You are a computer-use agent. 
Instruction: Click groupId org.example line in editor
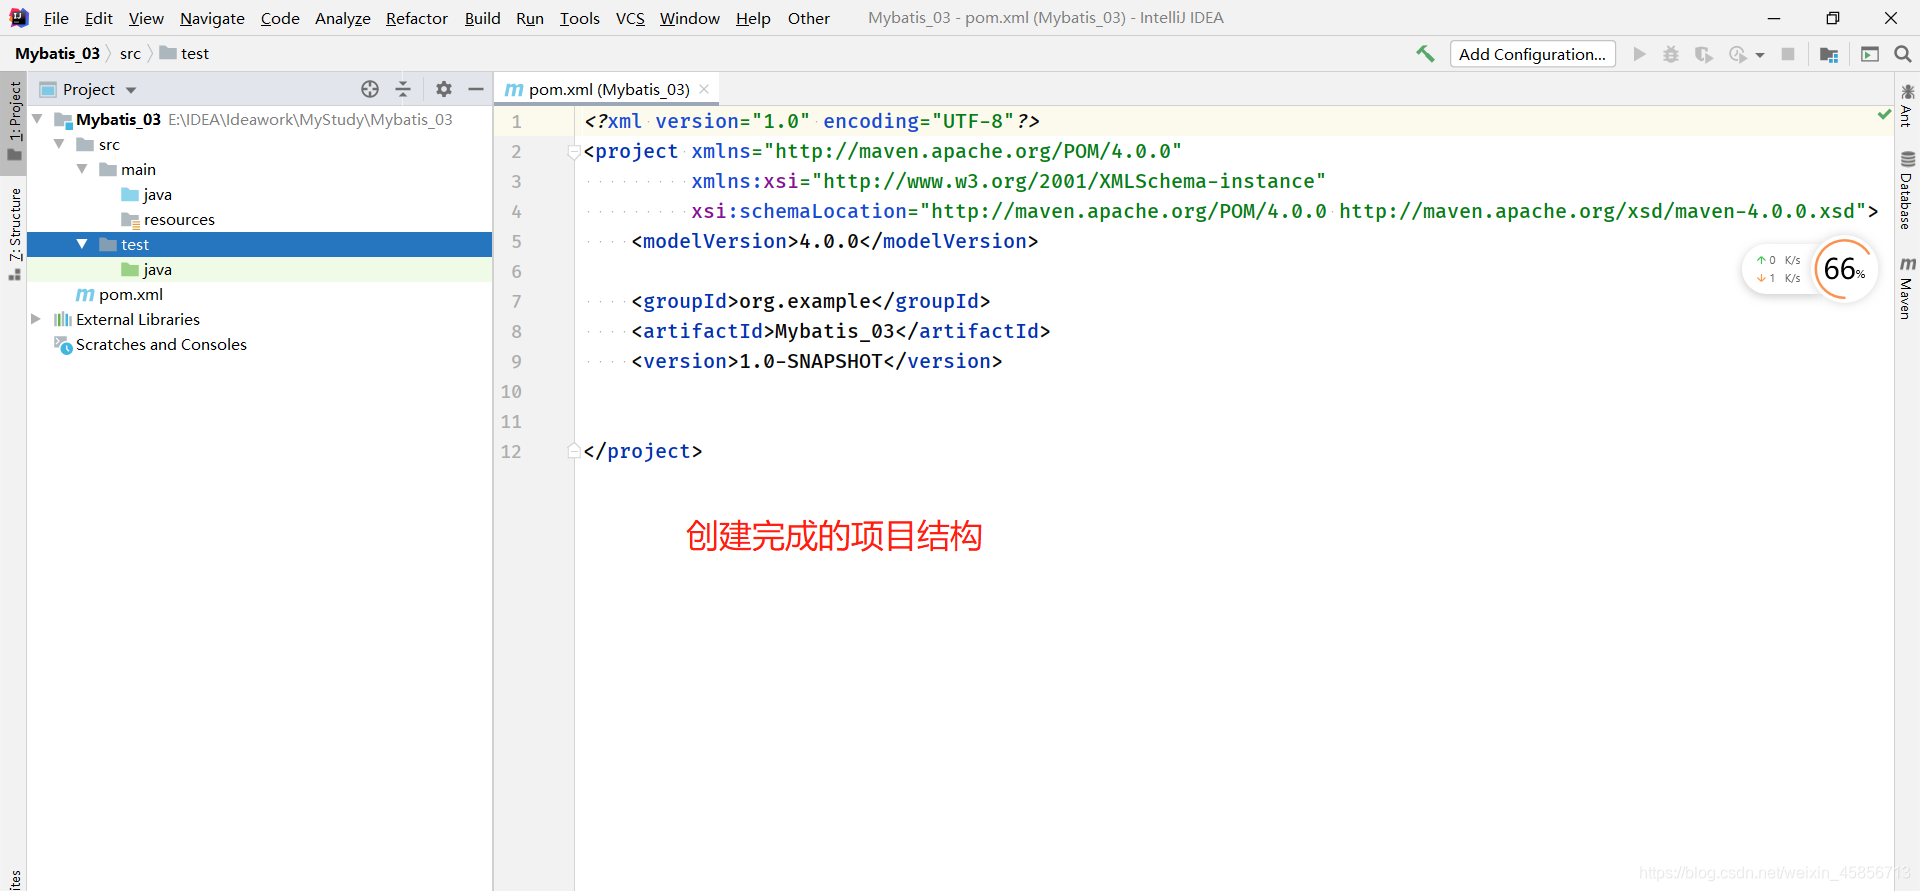(x=811, y=301)
